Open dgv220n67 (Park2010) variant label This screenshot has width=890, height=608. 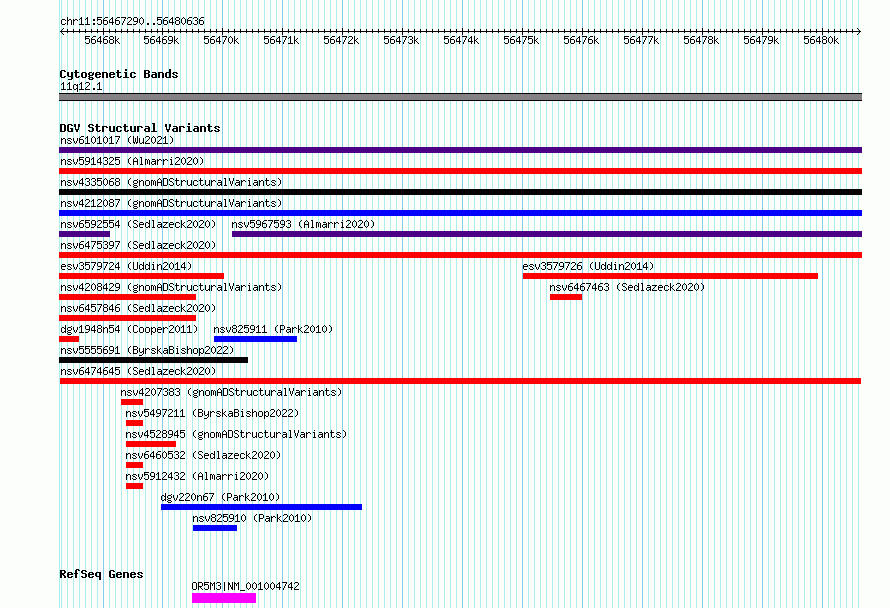220,497
